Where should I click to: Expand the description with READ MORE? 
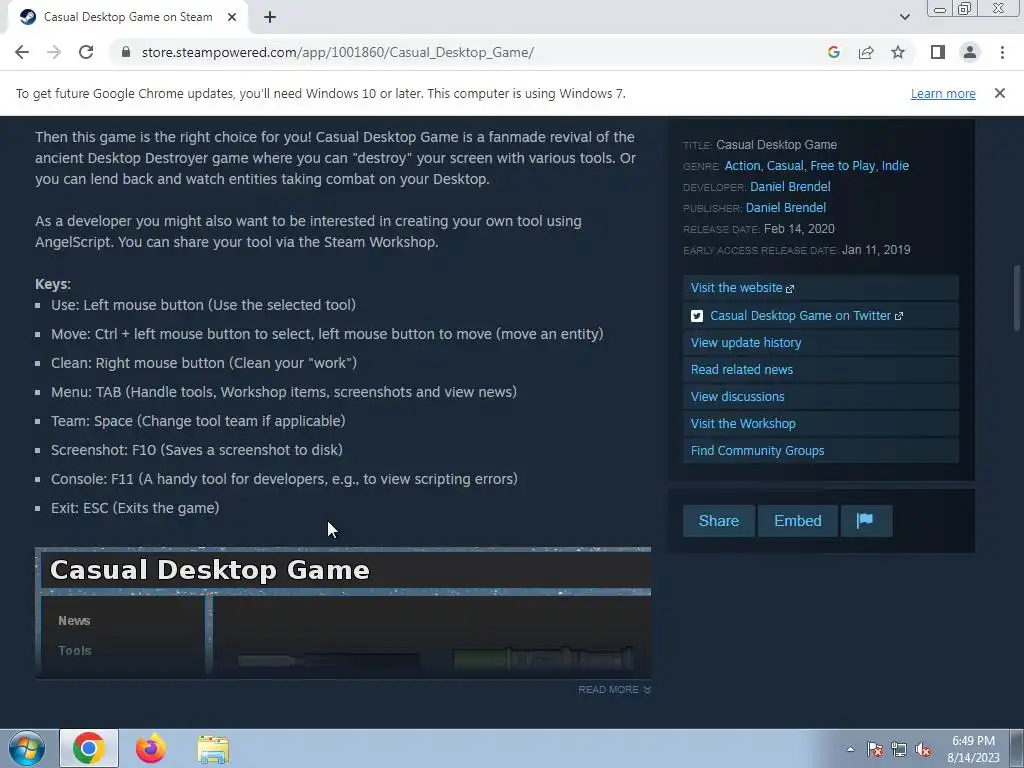(614, 690)
